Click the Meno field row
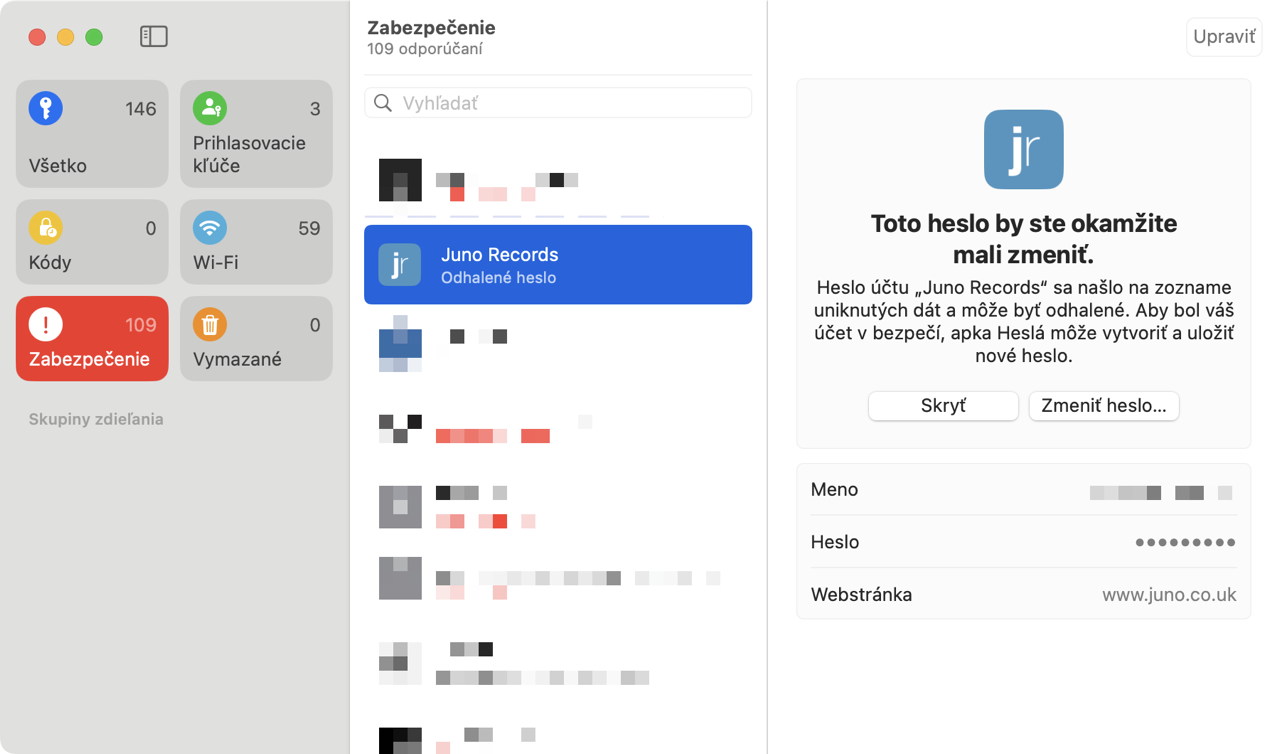The image size is (1280, 754). 1023,490
